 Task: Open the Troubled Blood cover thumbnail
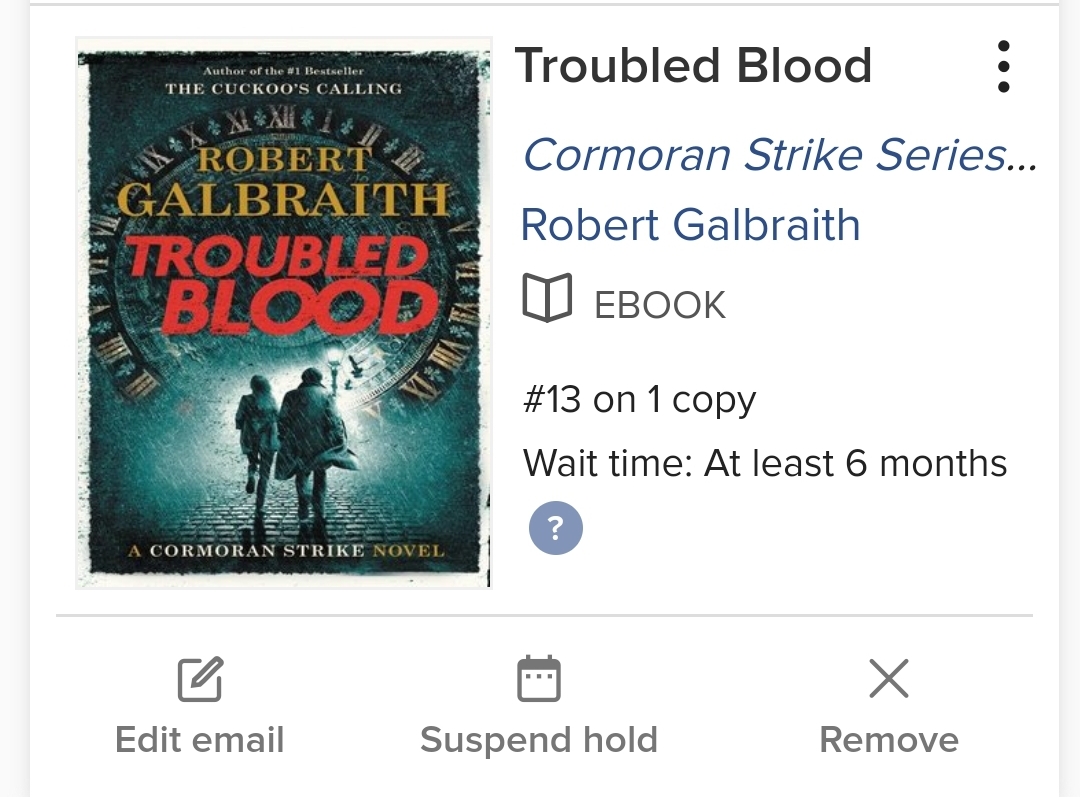[x=284, y=313]
